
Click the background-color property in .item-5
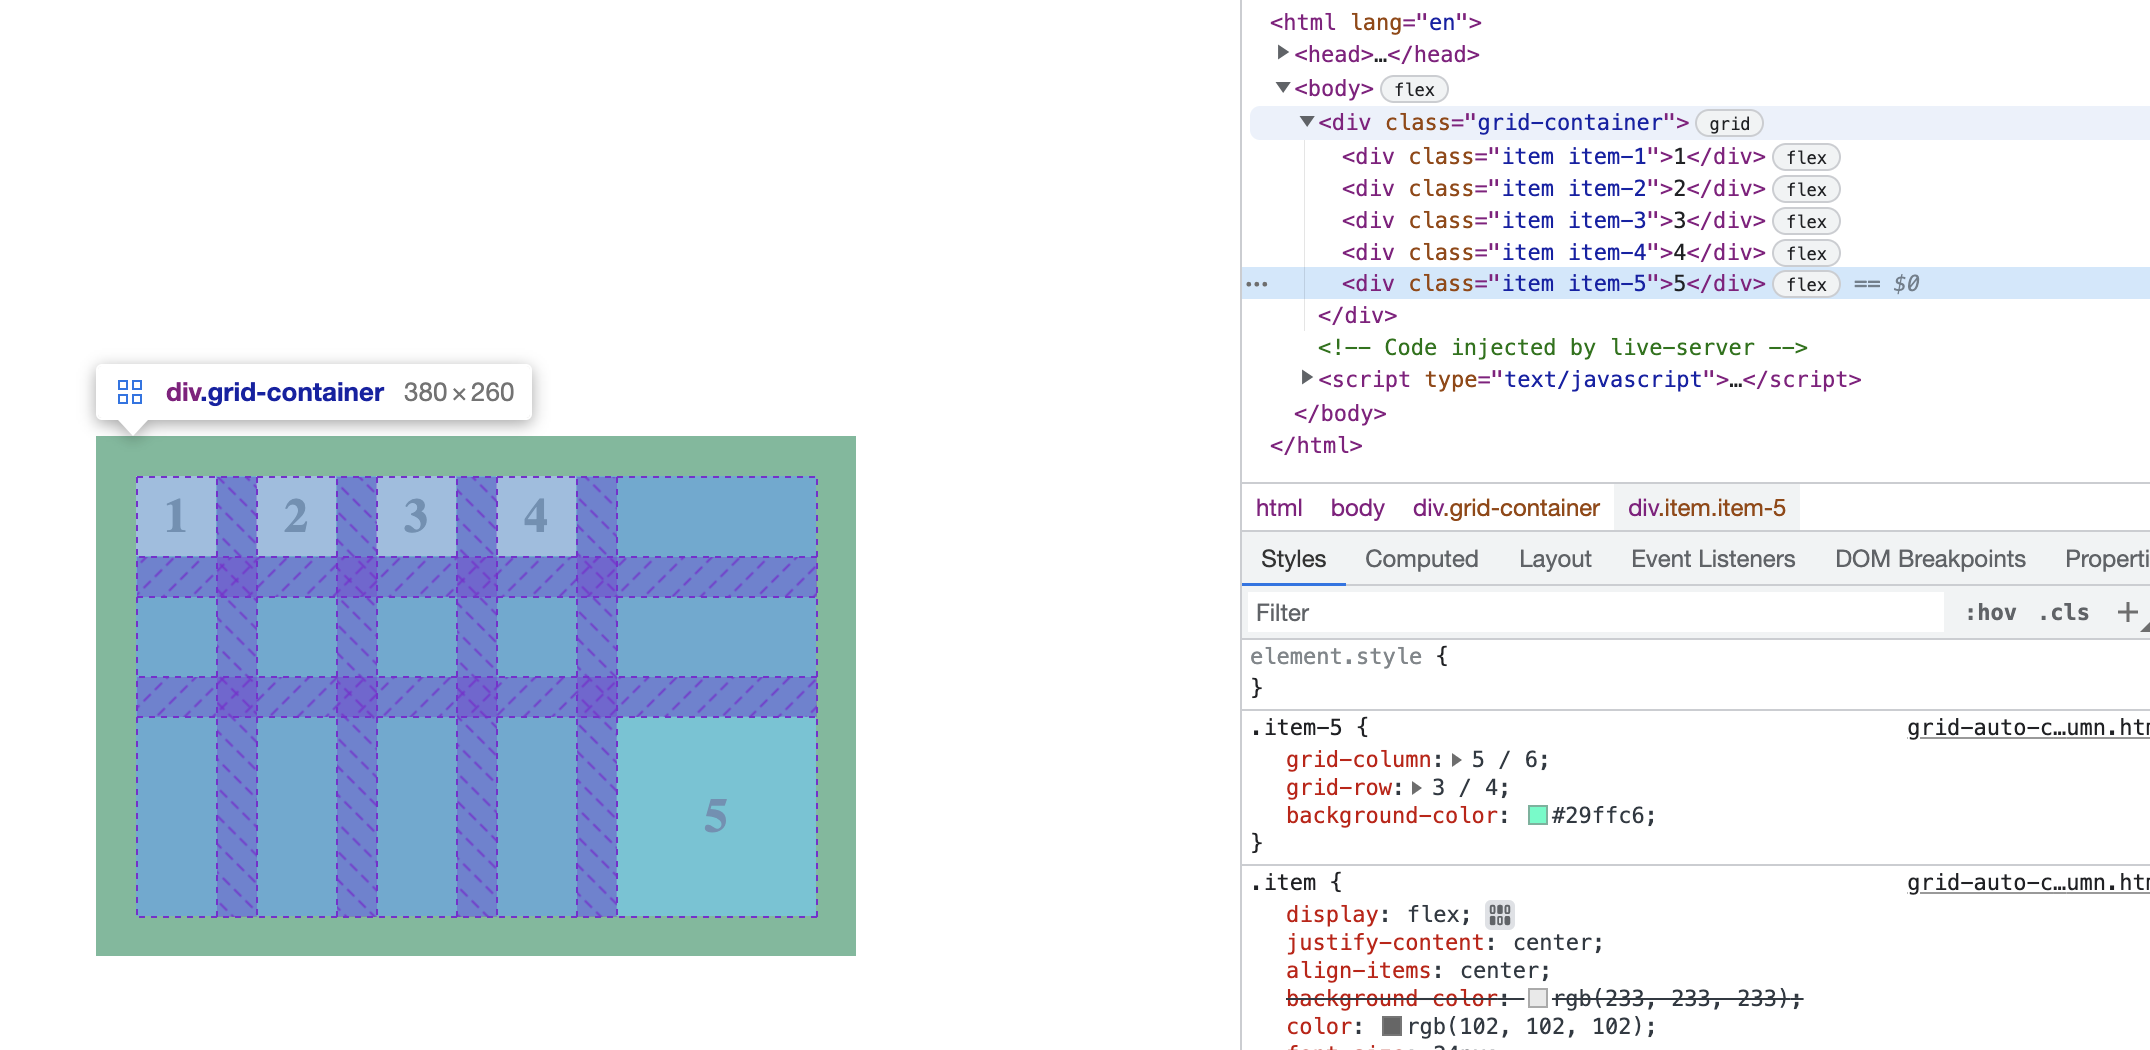tap(1391, 816)
